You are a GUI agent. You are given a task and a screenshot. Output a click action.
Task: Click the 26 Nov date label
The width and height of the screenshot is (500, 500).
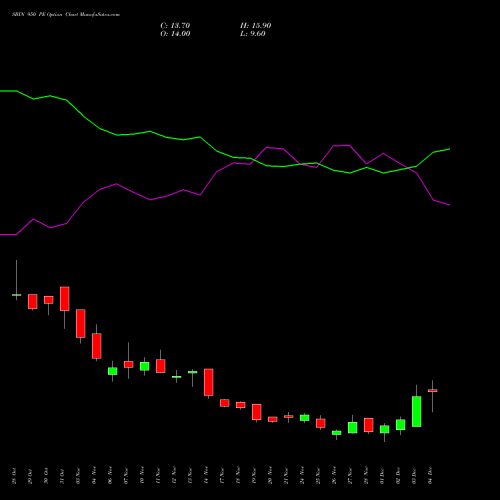pyautogui.click(x=334, y=476)
